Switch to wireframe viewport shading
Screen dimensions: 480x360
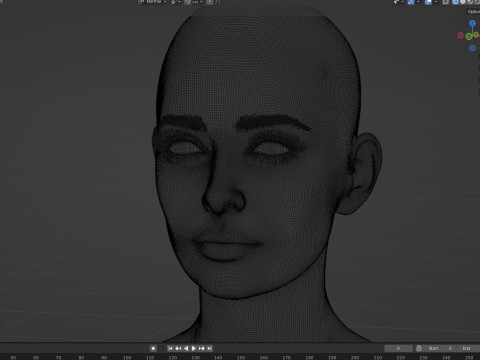tap(455, 2)
